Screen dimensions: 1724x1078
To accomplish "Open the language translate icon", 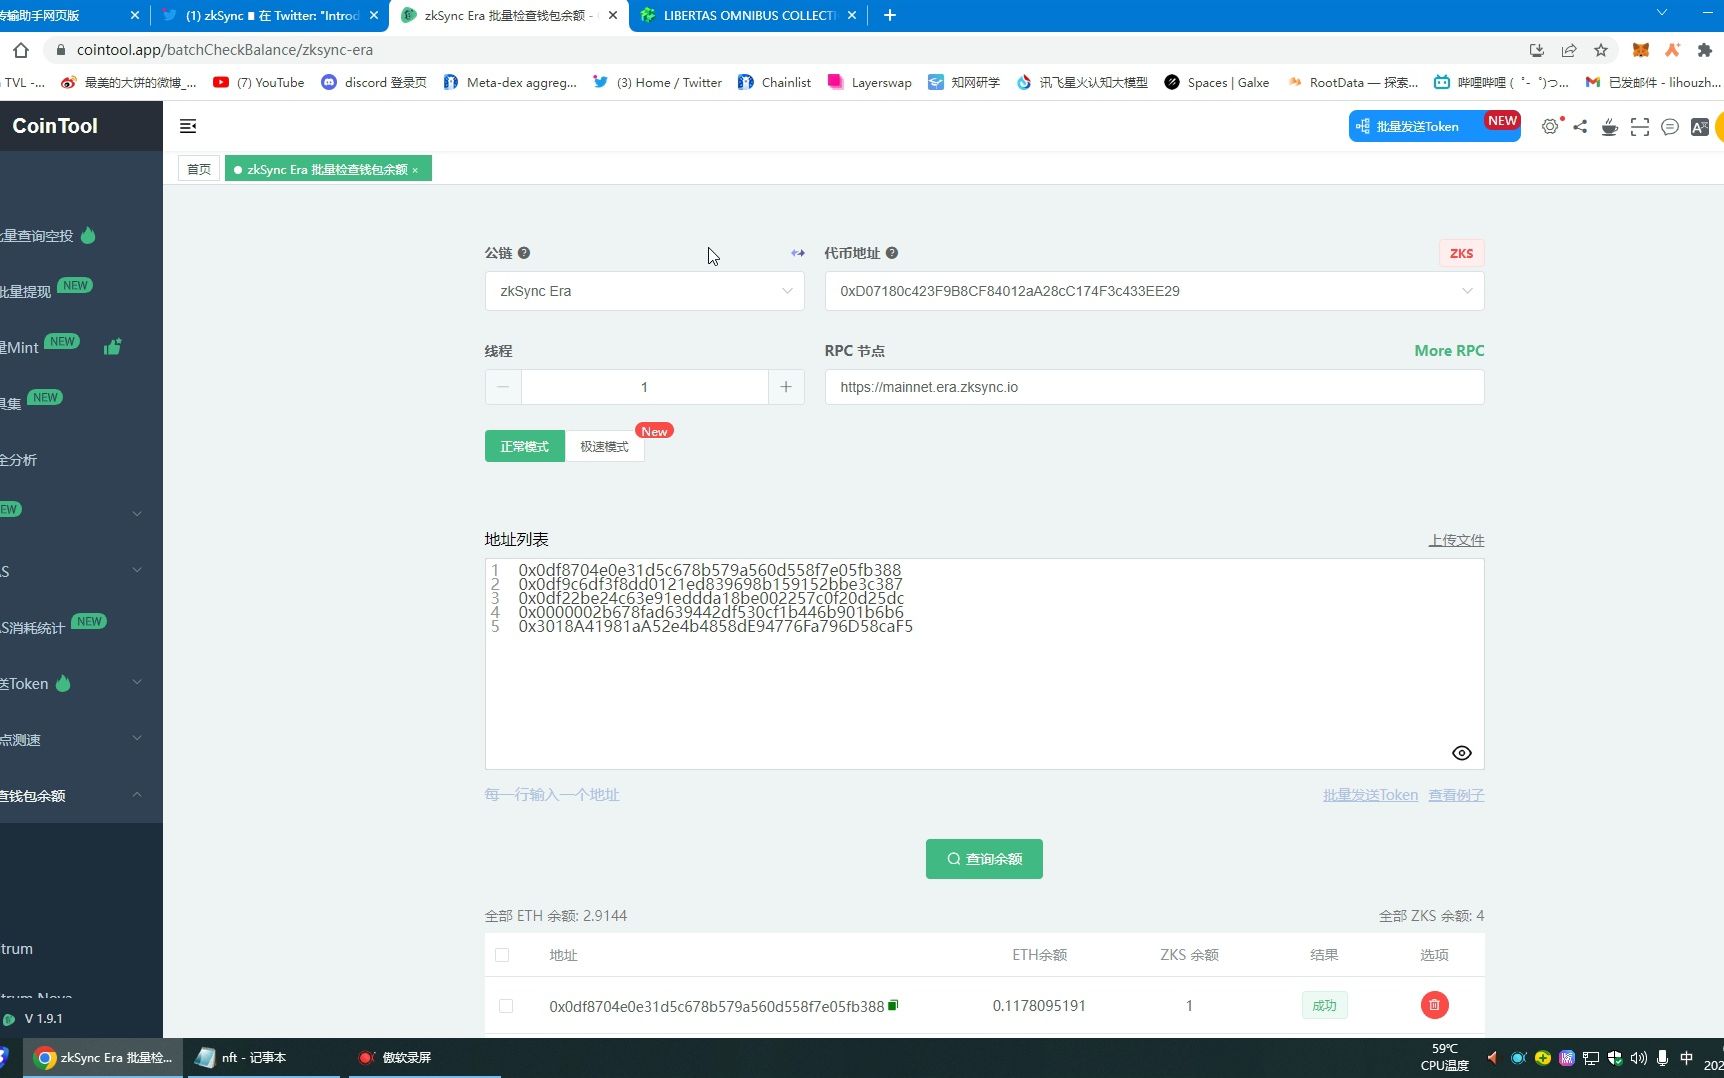I will tap(1700, 126).
